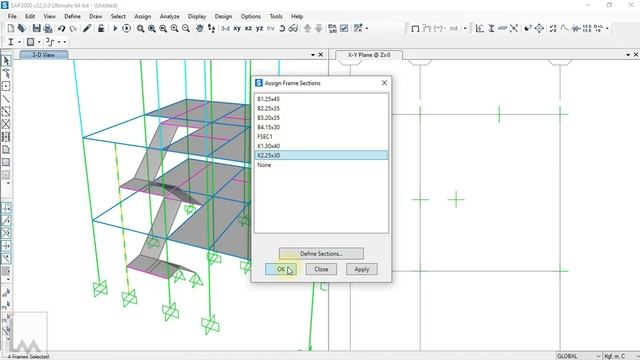Select section K1.30x40 in list

(321, 146)
